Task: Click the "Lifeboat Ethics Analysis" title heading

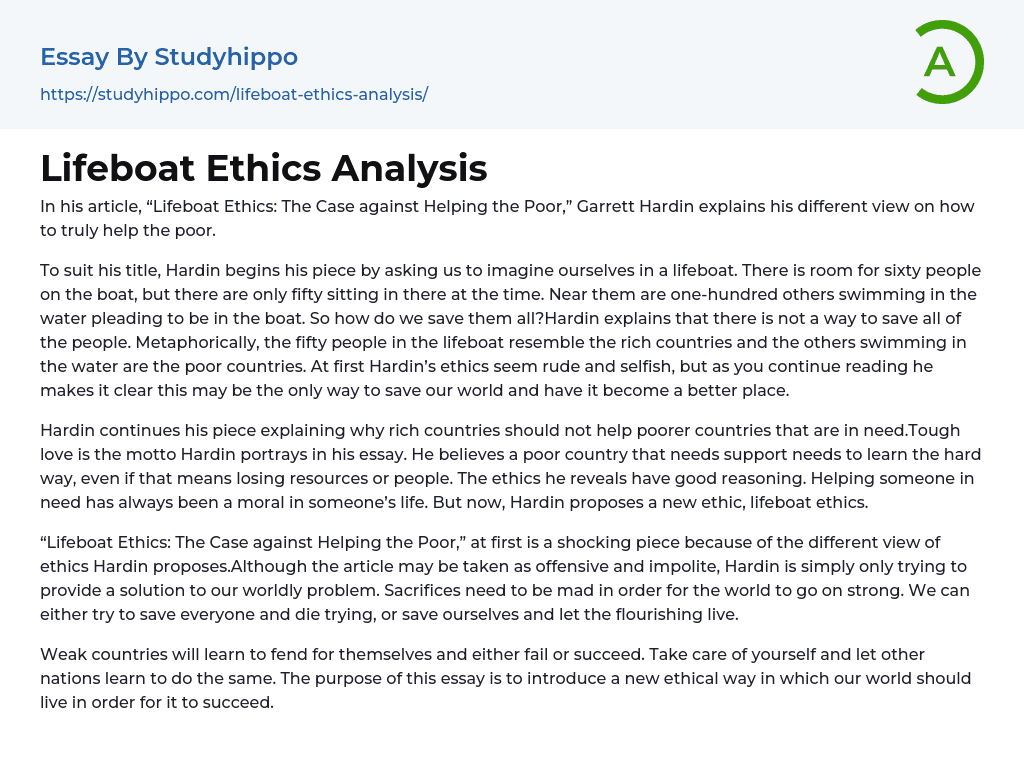Action: 264,168
